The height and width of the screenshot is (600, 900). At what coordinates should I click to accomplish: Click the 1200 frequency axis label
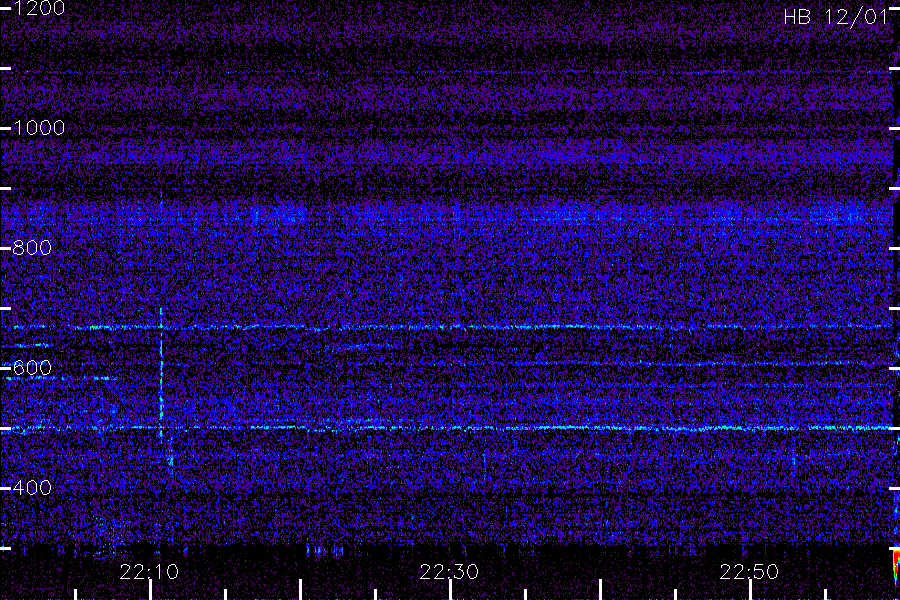pyautogui.click(x=38, y=8)
